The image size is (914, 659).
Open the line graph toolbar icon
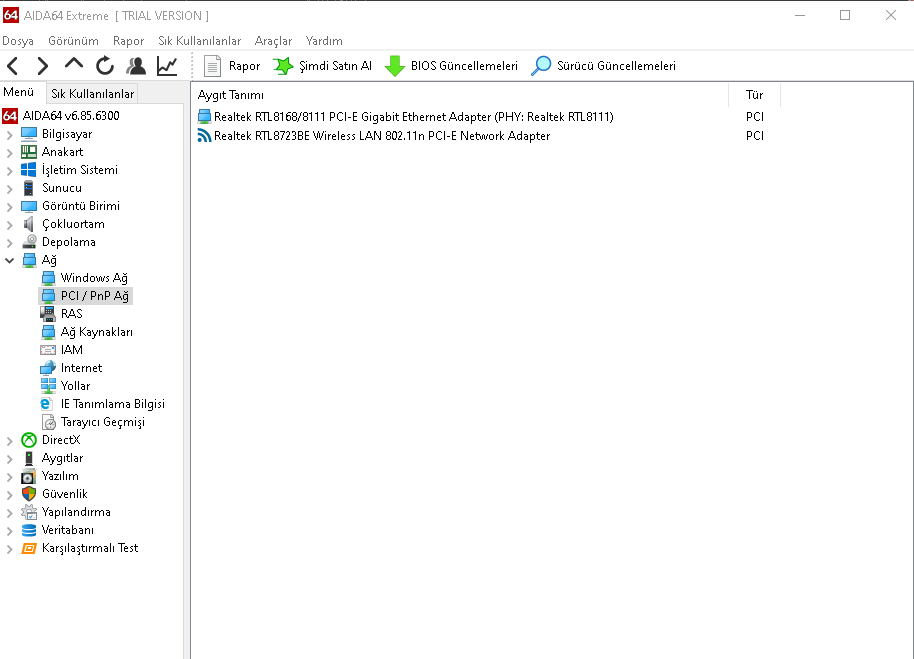pos(167,66)
